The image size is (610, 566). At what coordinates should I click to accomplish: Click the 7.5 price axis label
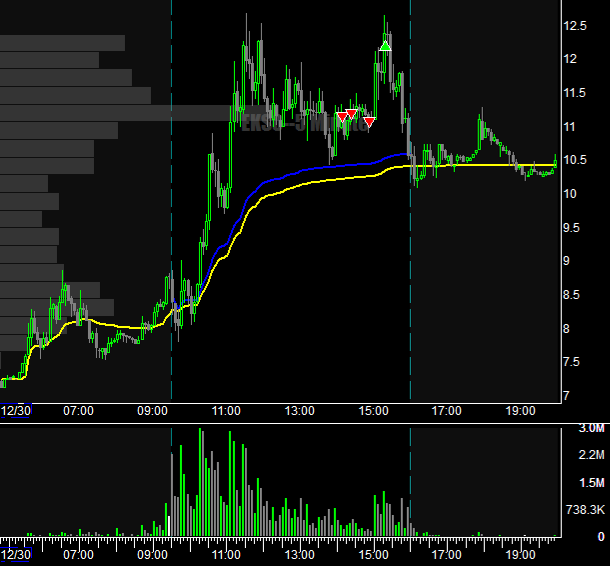571,362
